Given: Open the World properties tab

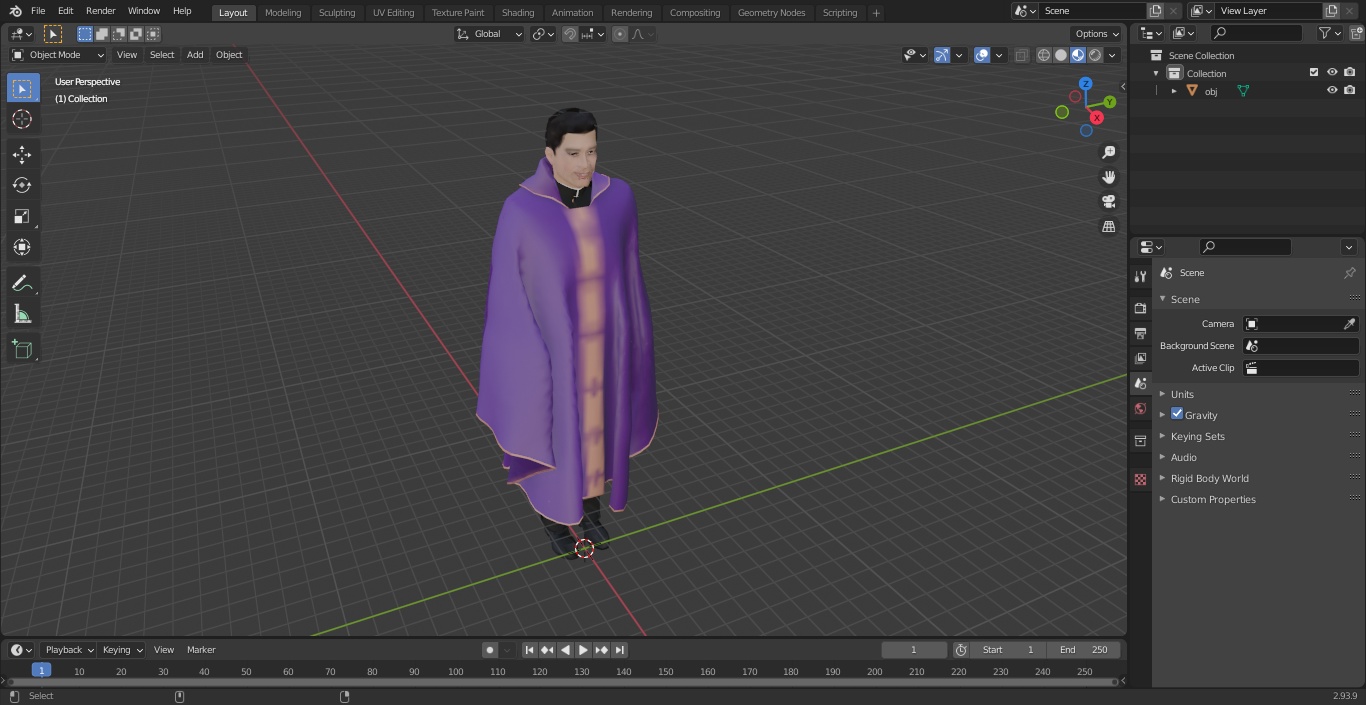Looking at the screenshot, I should tap(1140, 408).
